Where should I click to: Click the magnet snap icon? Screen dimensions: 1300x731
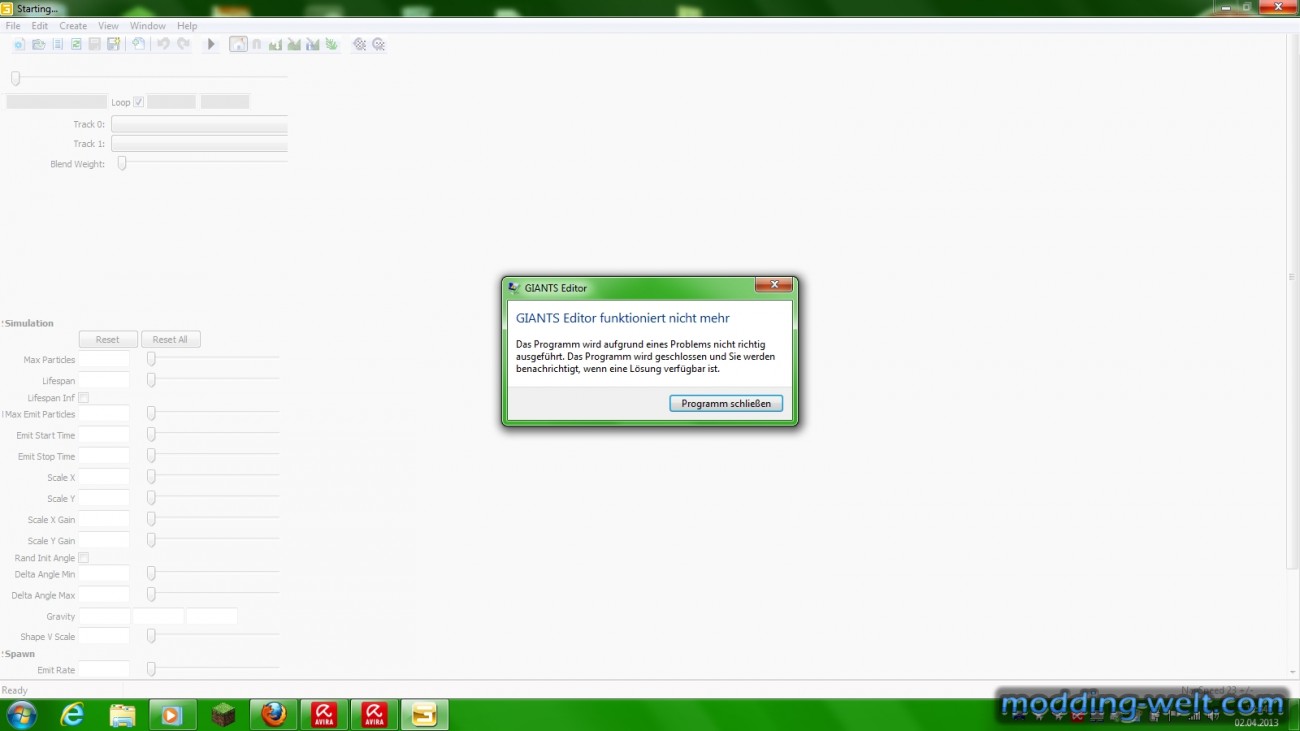tap(257, 44)
